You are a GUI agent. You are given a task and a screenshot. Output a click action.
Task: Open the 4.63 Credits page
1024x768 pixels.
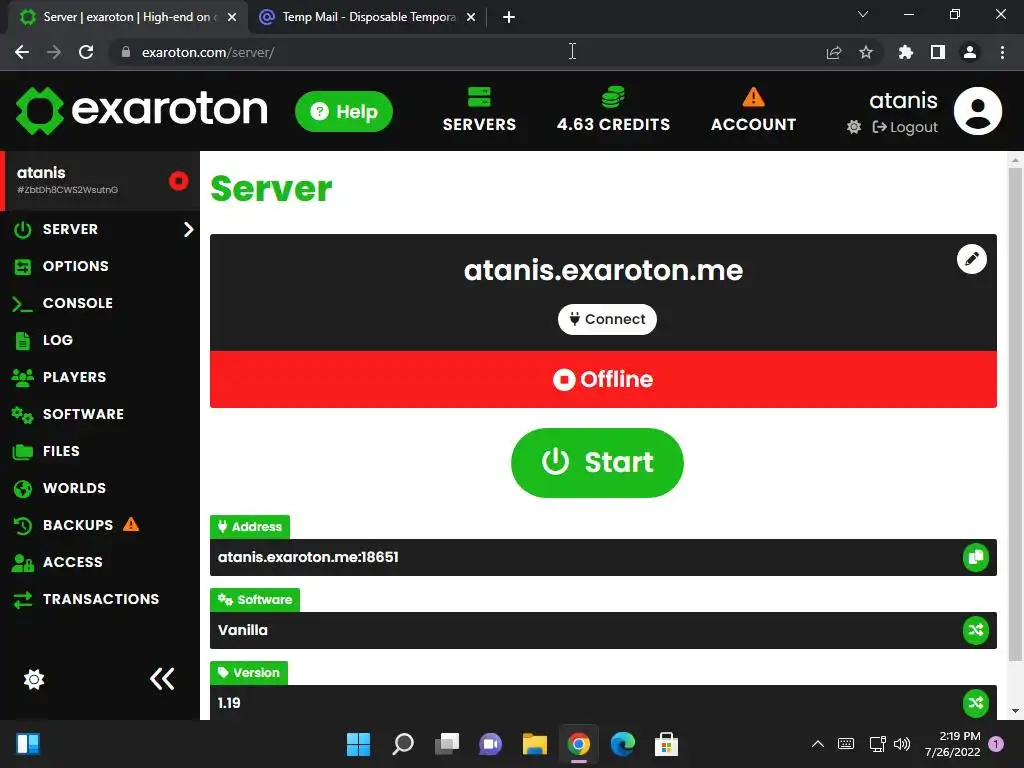coord(613,110)
